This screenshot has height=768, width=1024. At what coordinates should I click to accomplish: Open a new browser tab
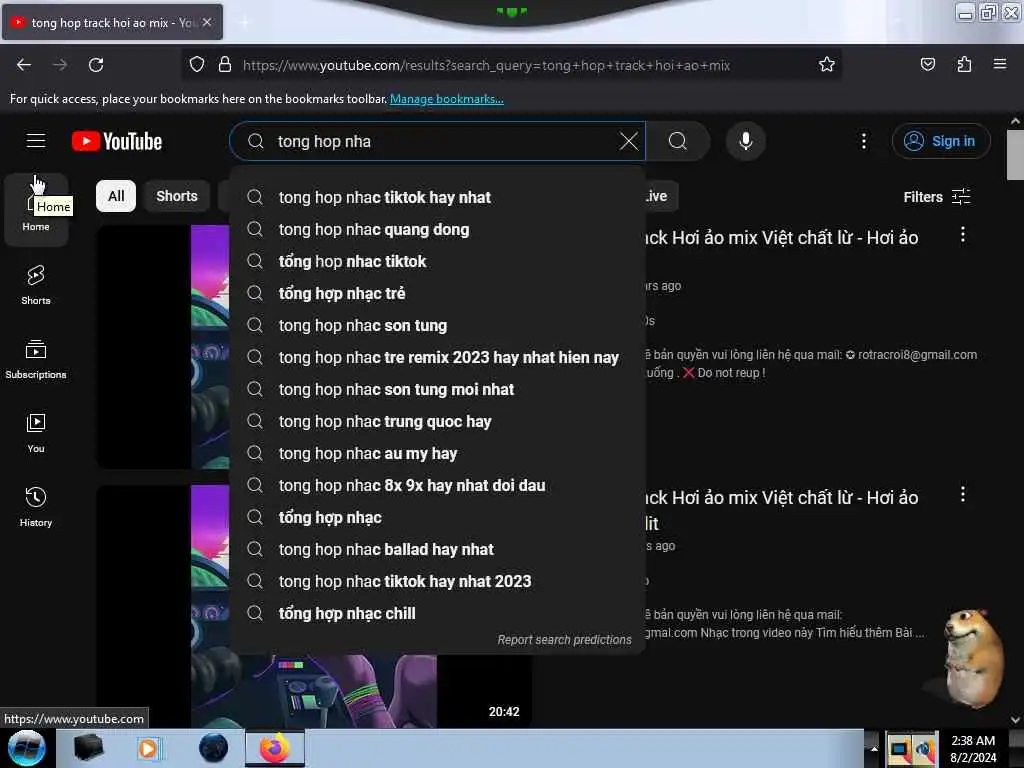[244, 22]
